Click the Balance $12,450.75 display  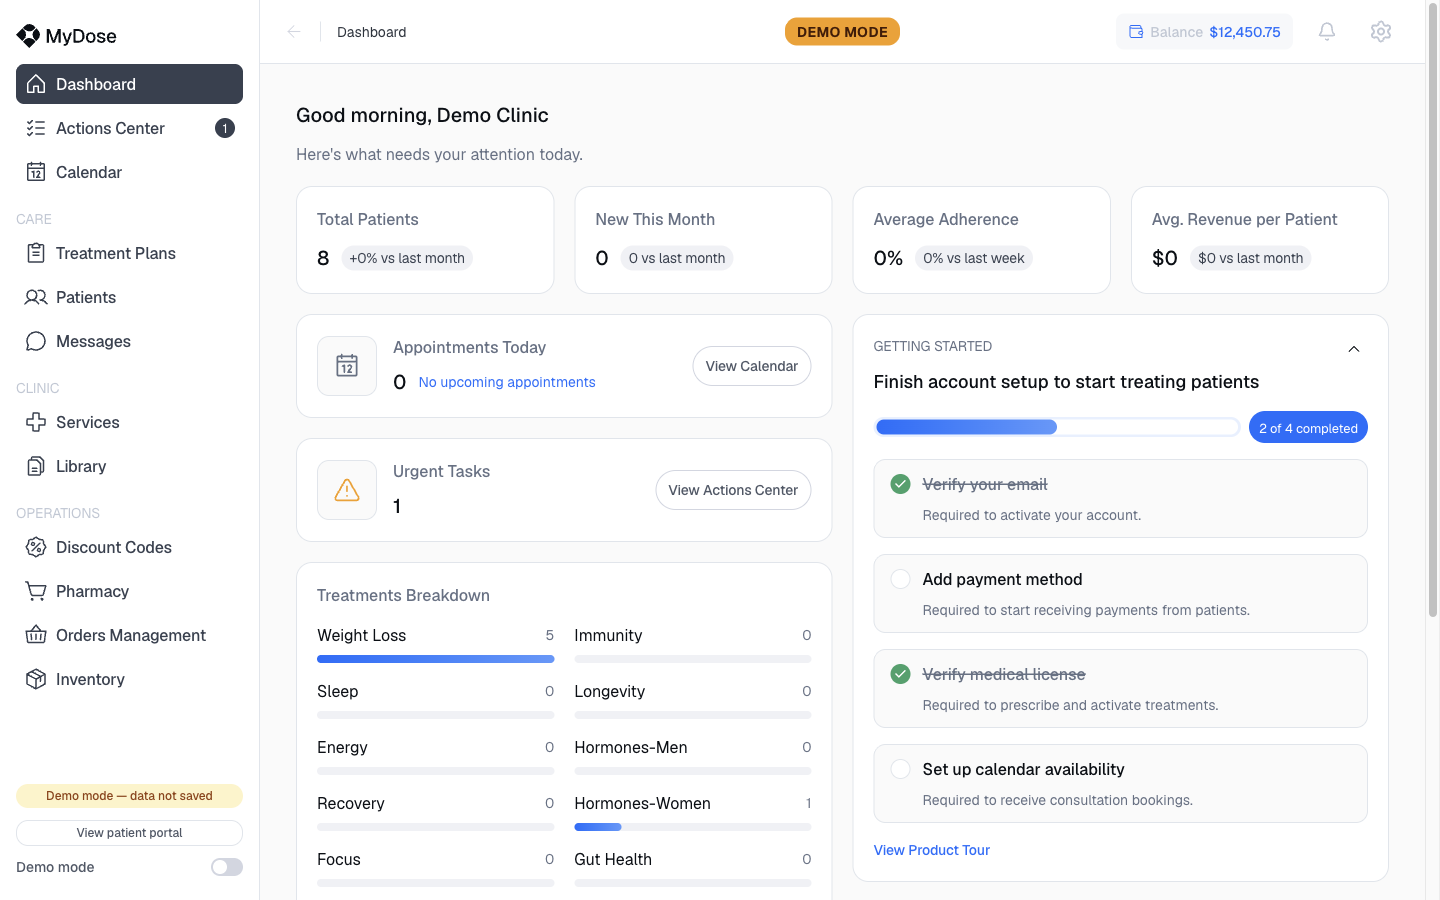tap(1204, 32)
